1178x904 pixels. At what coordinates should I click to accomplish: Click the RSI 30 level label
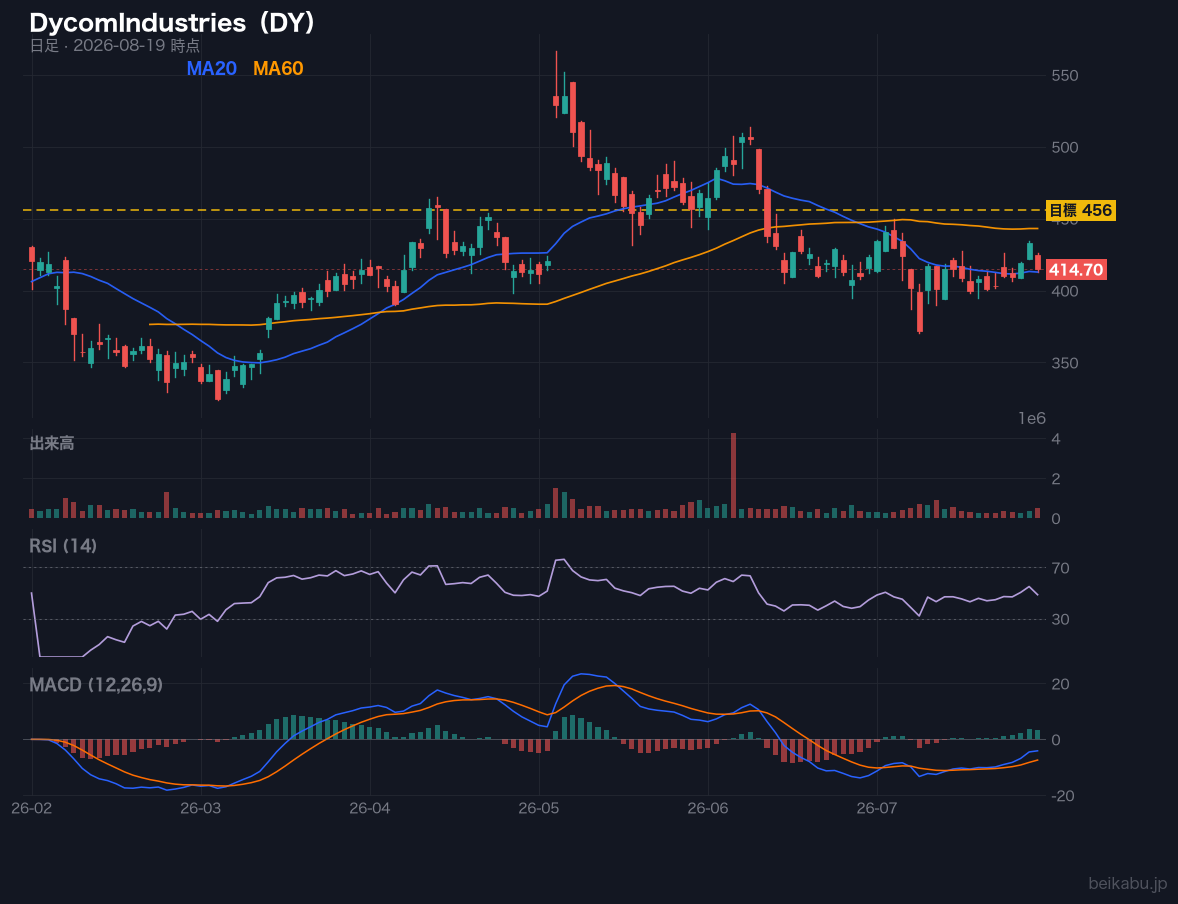click(x=1060, y=619)
